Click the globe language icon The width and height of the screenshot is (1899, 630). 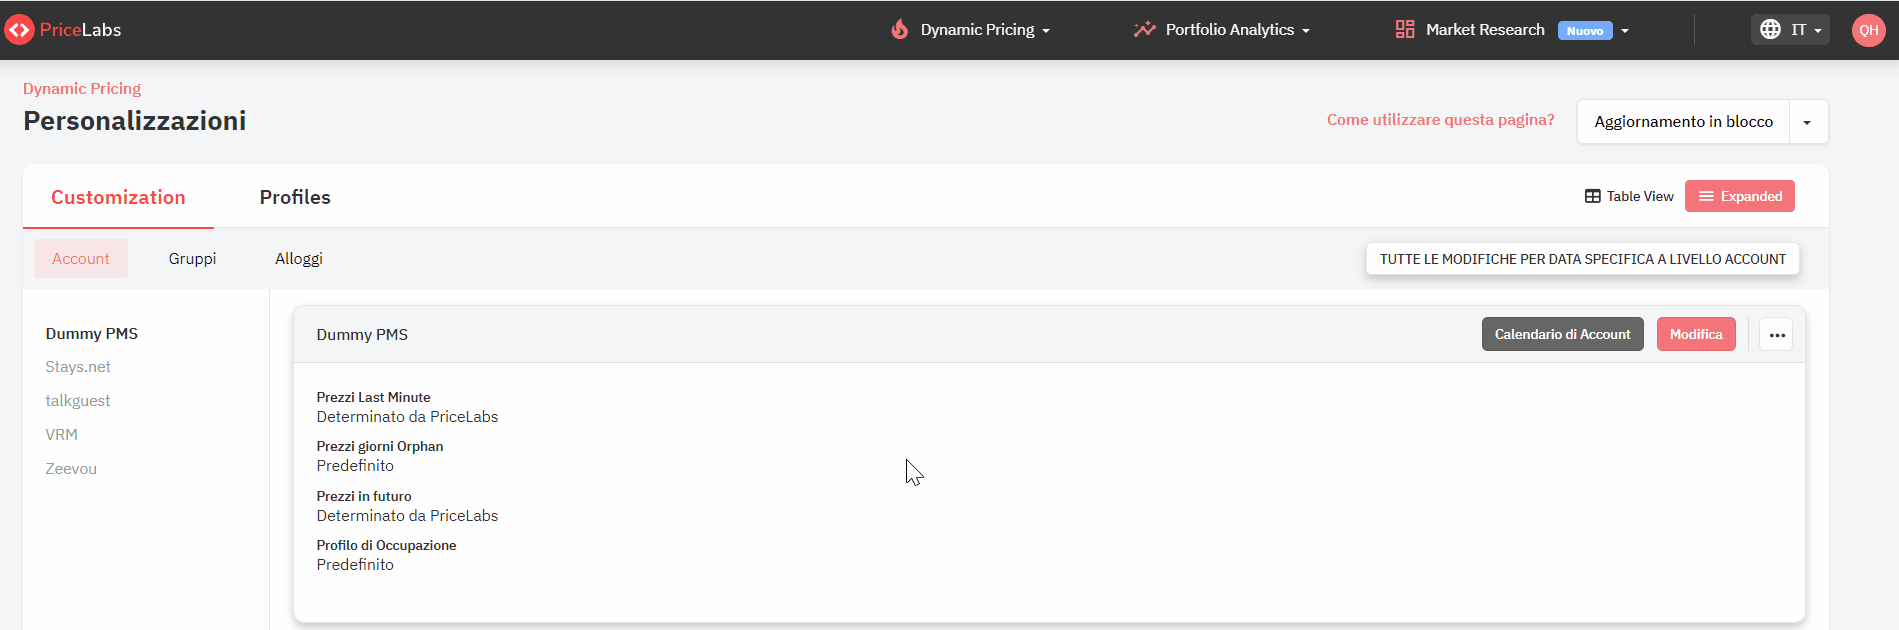point(1770,29)
